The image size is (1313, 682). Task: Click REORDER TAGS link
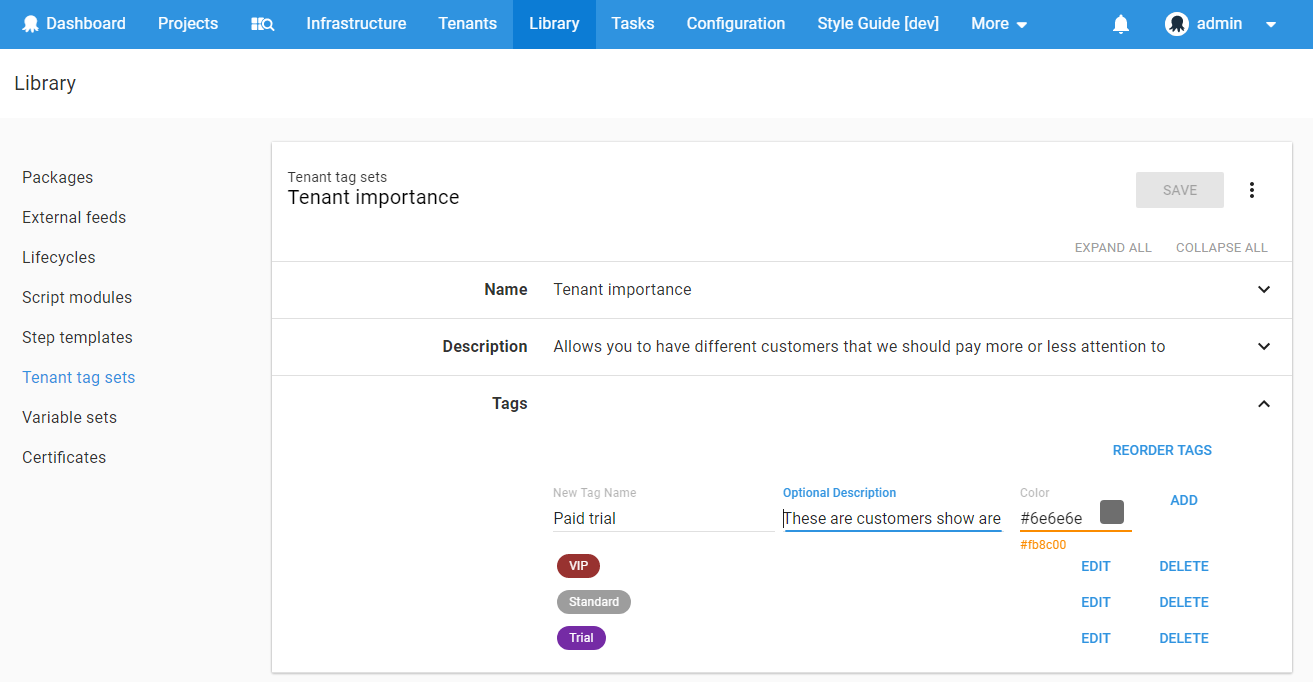1162,450
